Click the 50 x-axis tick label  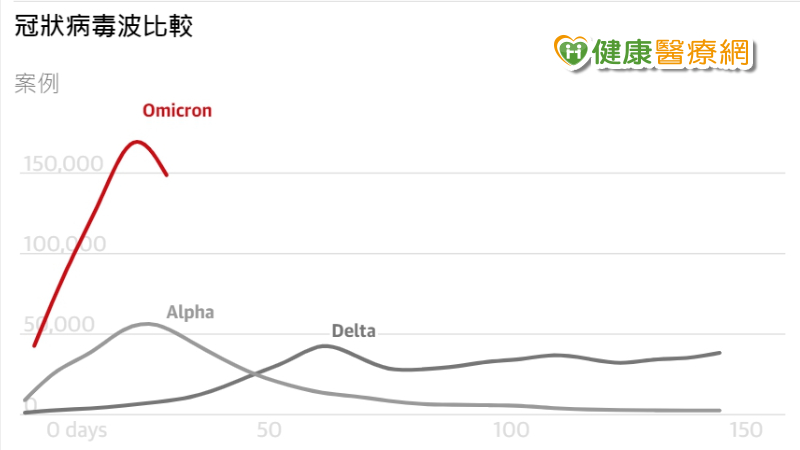pyautogui.click(x=267, y=430)
